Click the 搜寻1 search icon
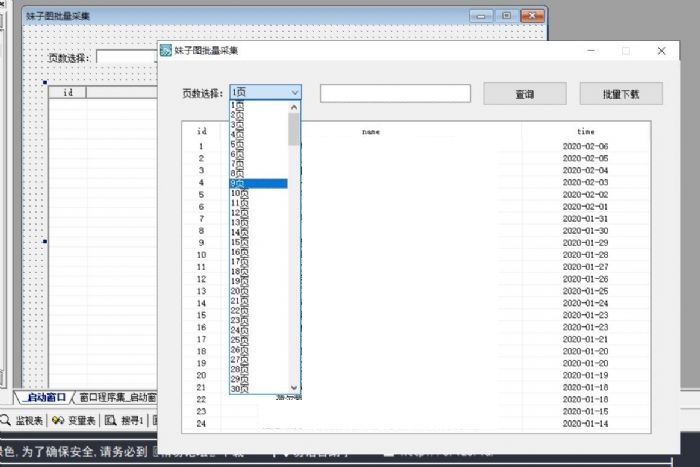The image size is (700, 467). tap(109, 420)
